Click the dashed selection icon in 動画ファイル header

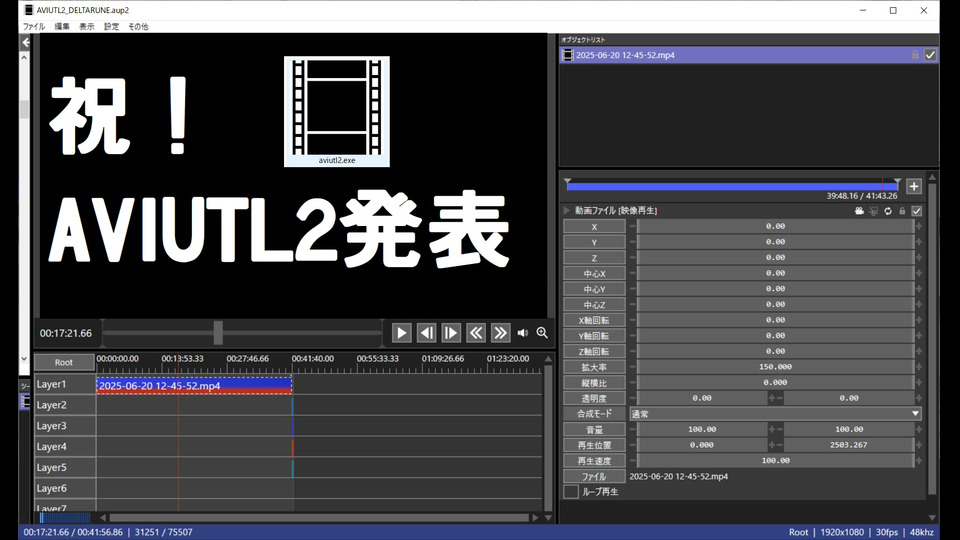point(874,211)
